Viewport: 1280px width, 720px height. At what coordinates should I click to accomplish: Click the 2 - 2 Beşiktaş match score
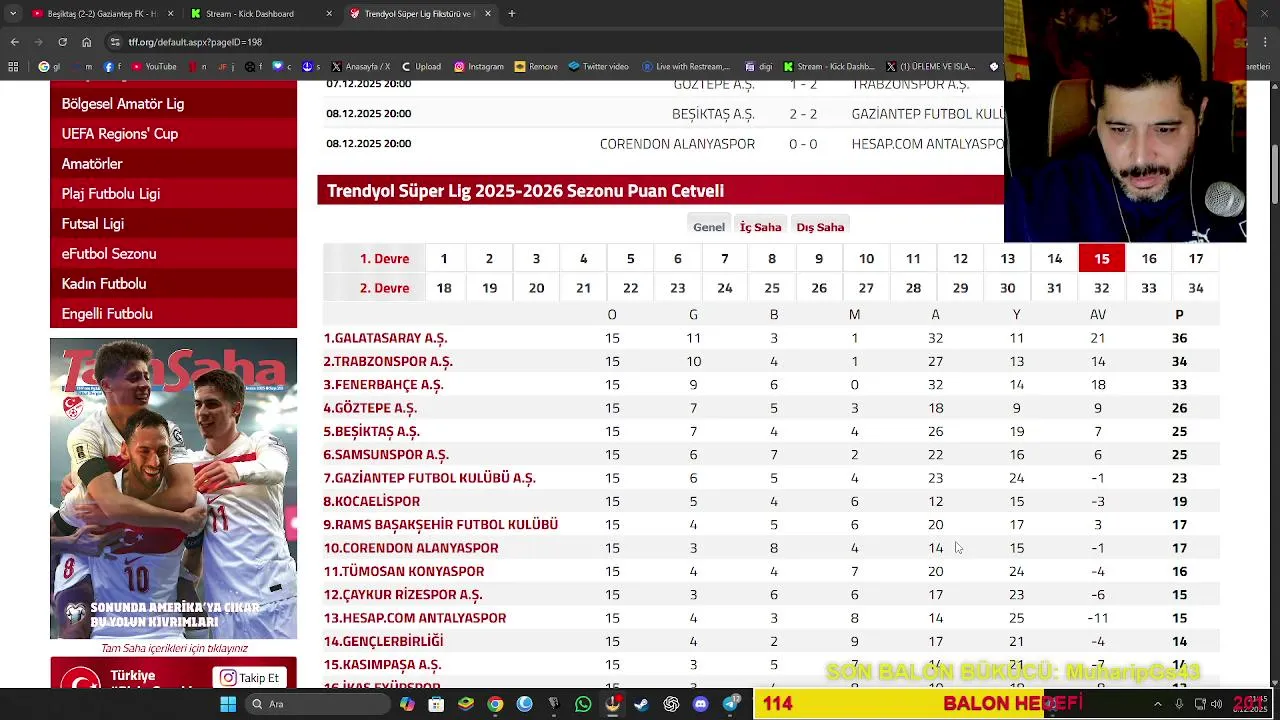[x=803, y=114]
